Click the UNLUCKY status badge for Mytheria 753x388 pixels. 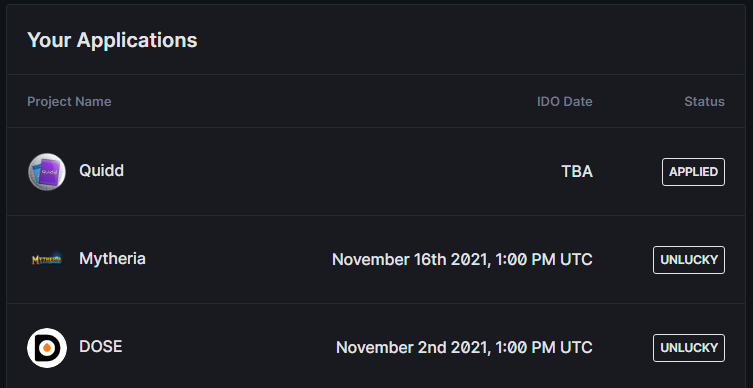[689, 260]
